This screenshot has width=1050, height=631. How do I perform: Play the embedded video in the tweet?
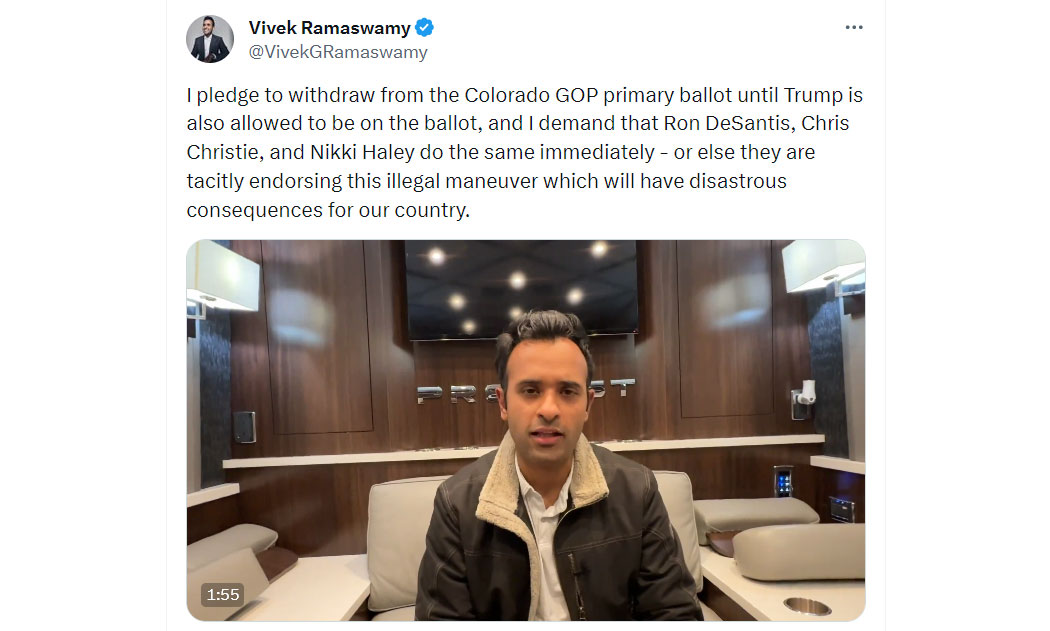pos(526,430)
